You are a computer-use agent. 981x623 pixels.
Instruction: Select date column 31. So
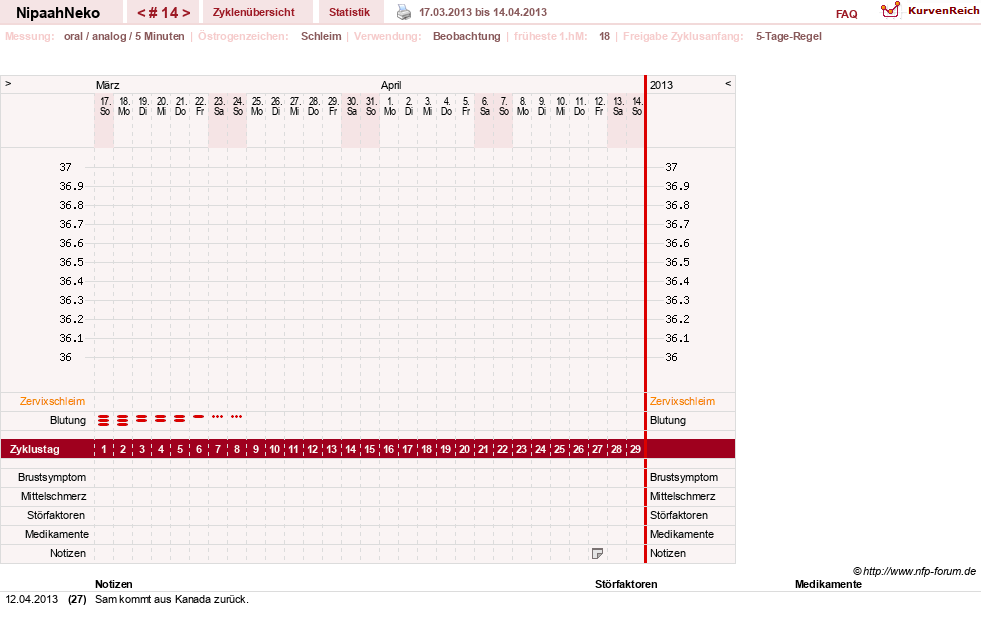[370, 106]
